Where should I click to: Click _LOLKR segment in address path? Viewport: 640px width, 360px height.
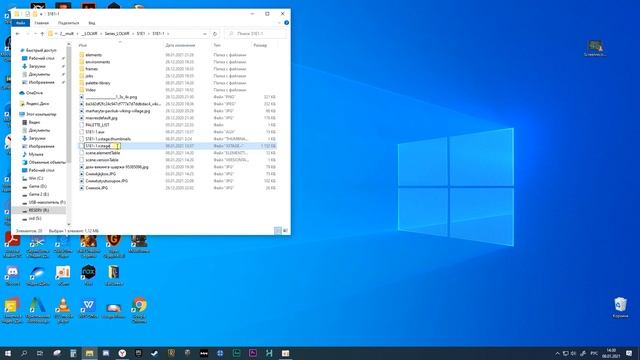click(x=89, y=33)
